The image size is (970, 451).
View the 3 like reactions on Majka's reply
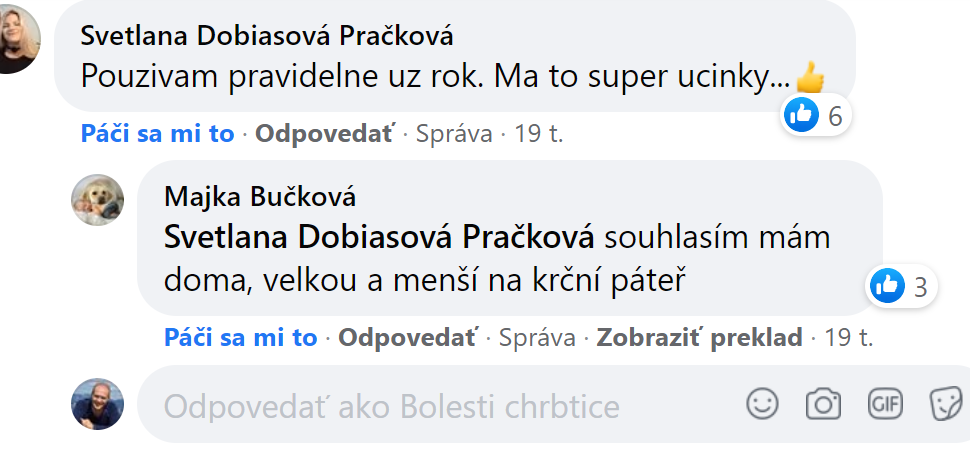pos(901,286)
